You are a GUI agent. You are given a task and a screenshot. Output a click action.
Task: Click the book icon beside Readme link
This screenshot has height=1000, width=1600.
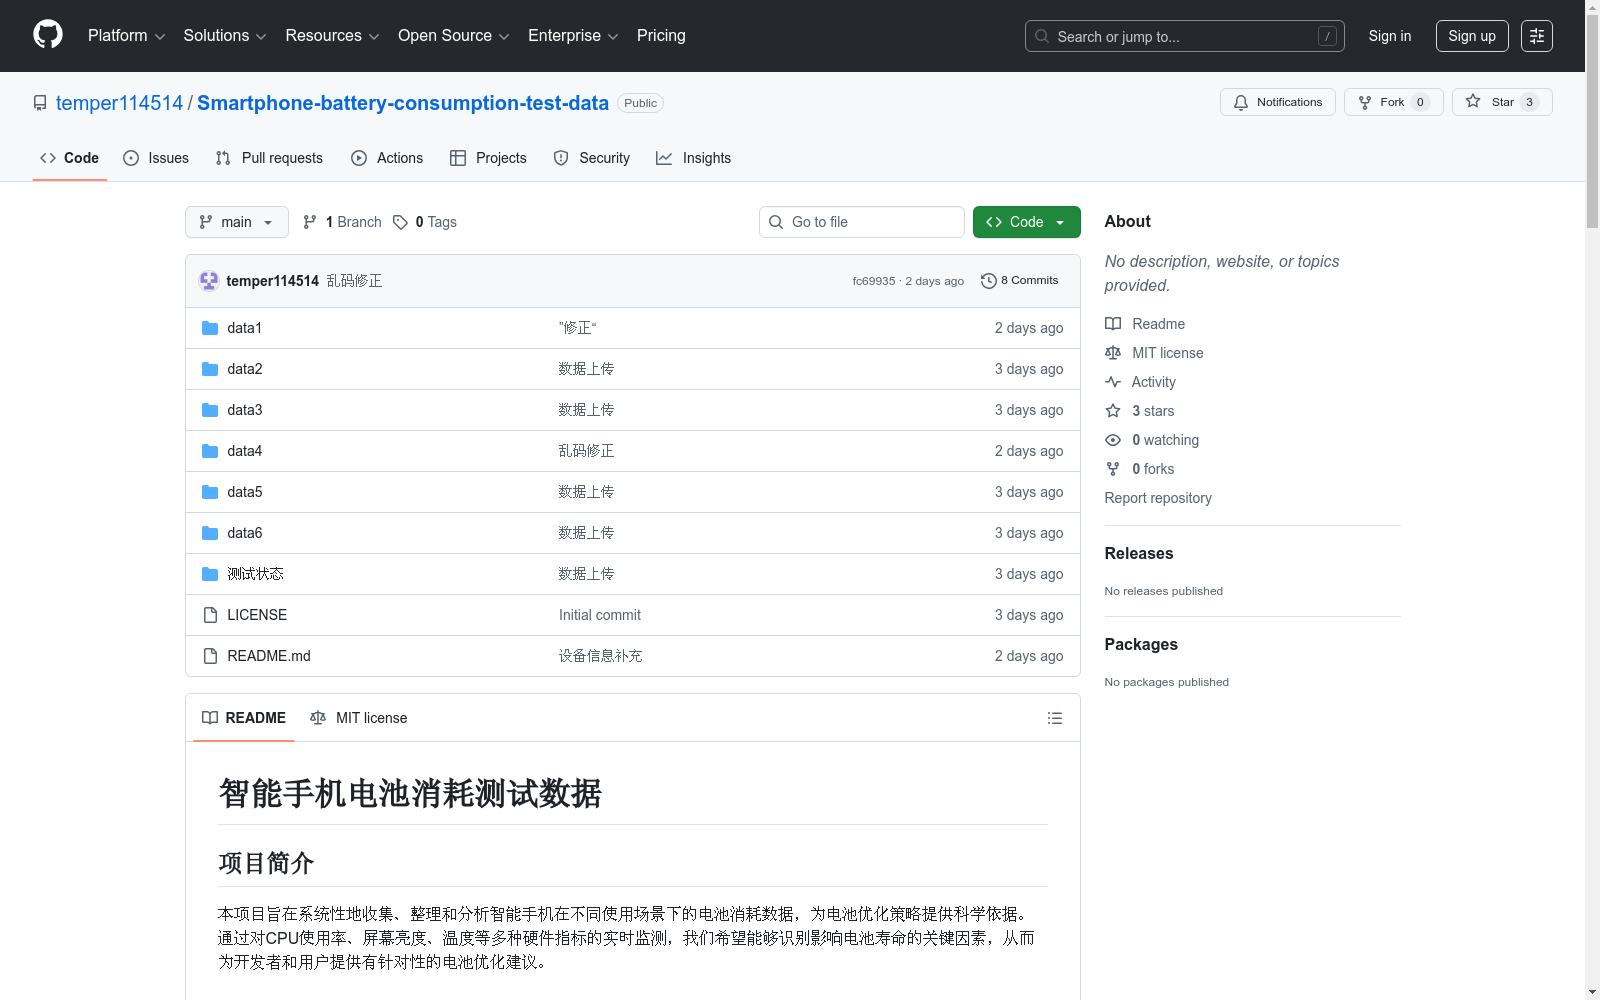coord(1113,324)
